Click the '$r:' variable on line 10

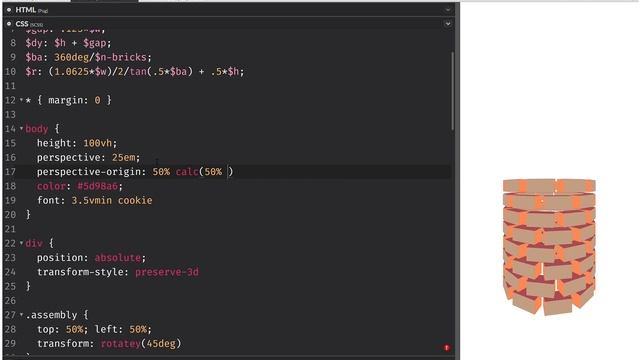(x=34, y=72)
